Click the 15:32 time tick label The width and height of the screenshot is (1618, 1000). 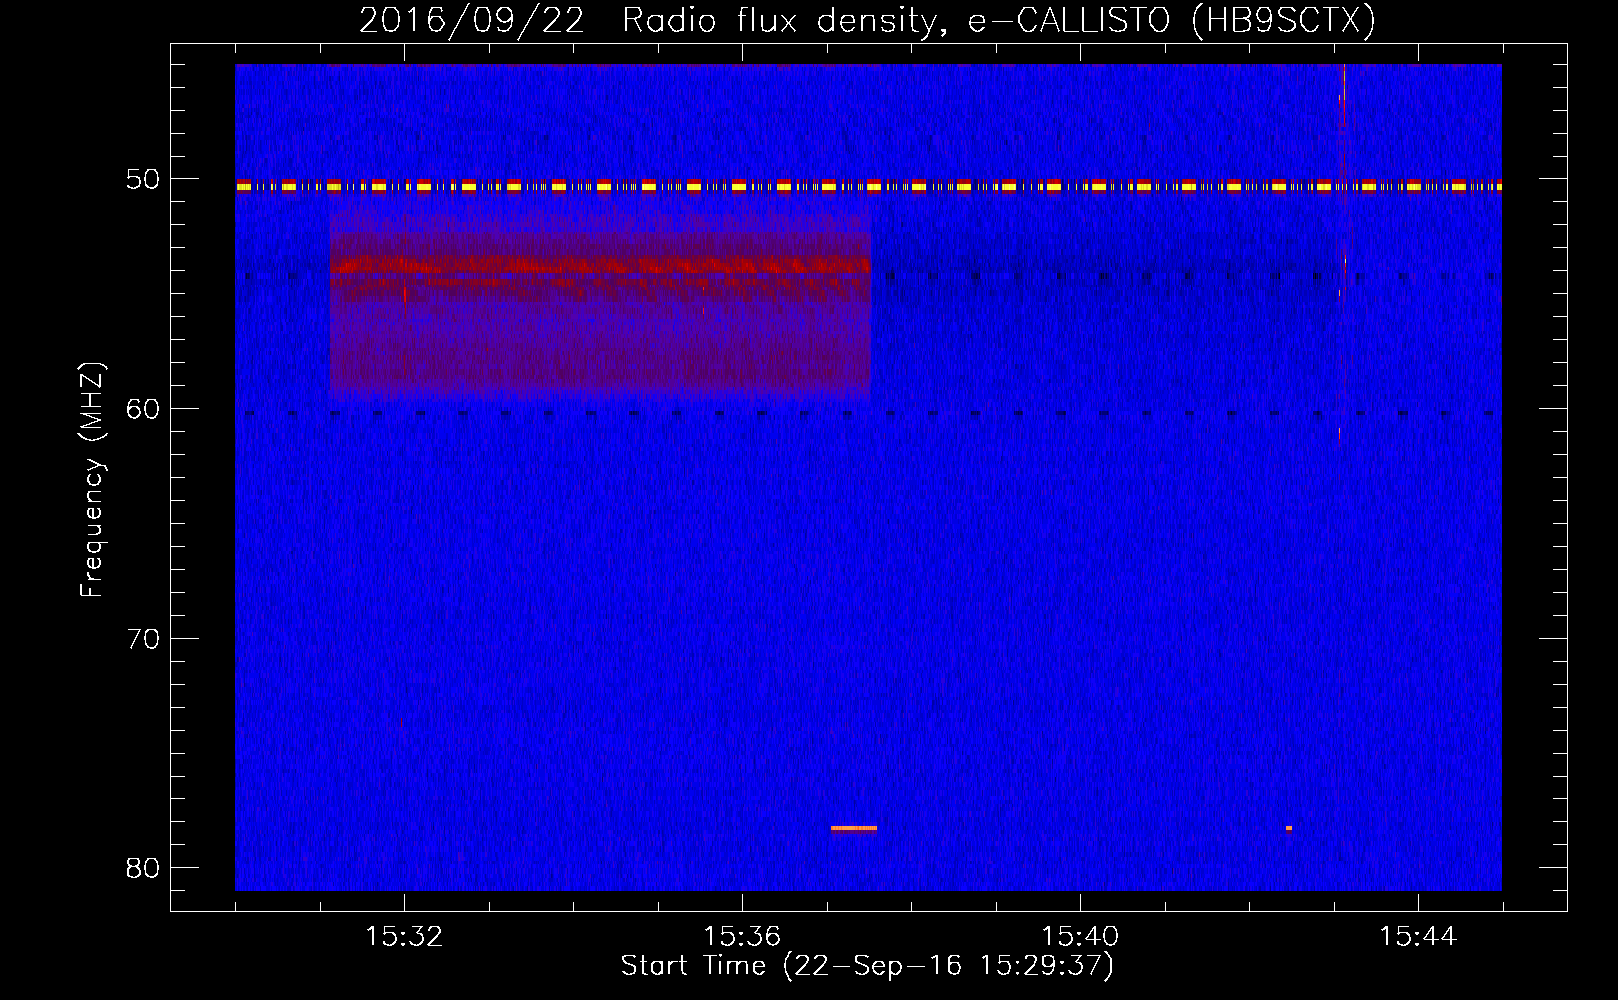(x=404, y=937)
